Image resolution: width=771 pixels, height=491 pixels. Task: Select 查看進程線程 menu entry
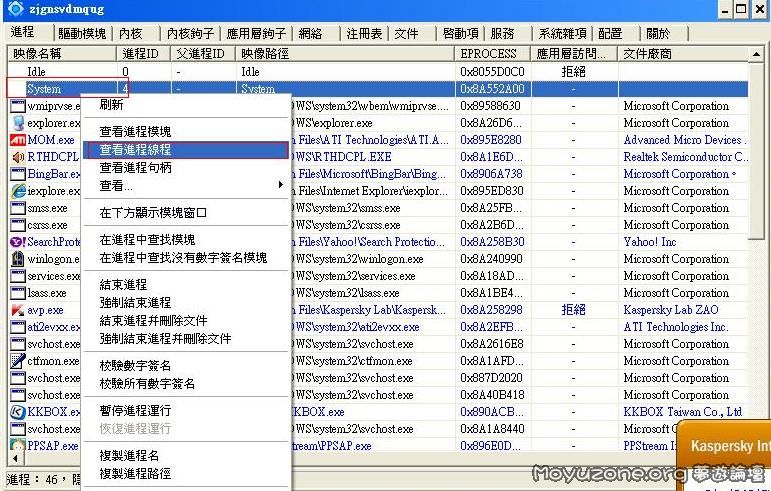click(186, 150)
